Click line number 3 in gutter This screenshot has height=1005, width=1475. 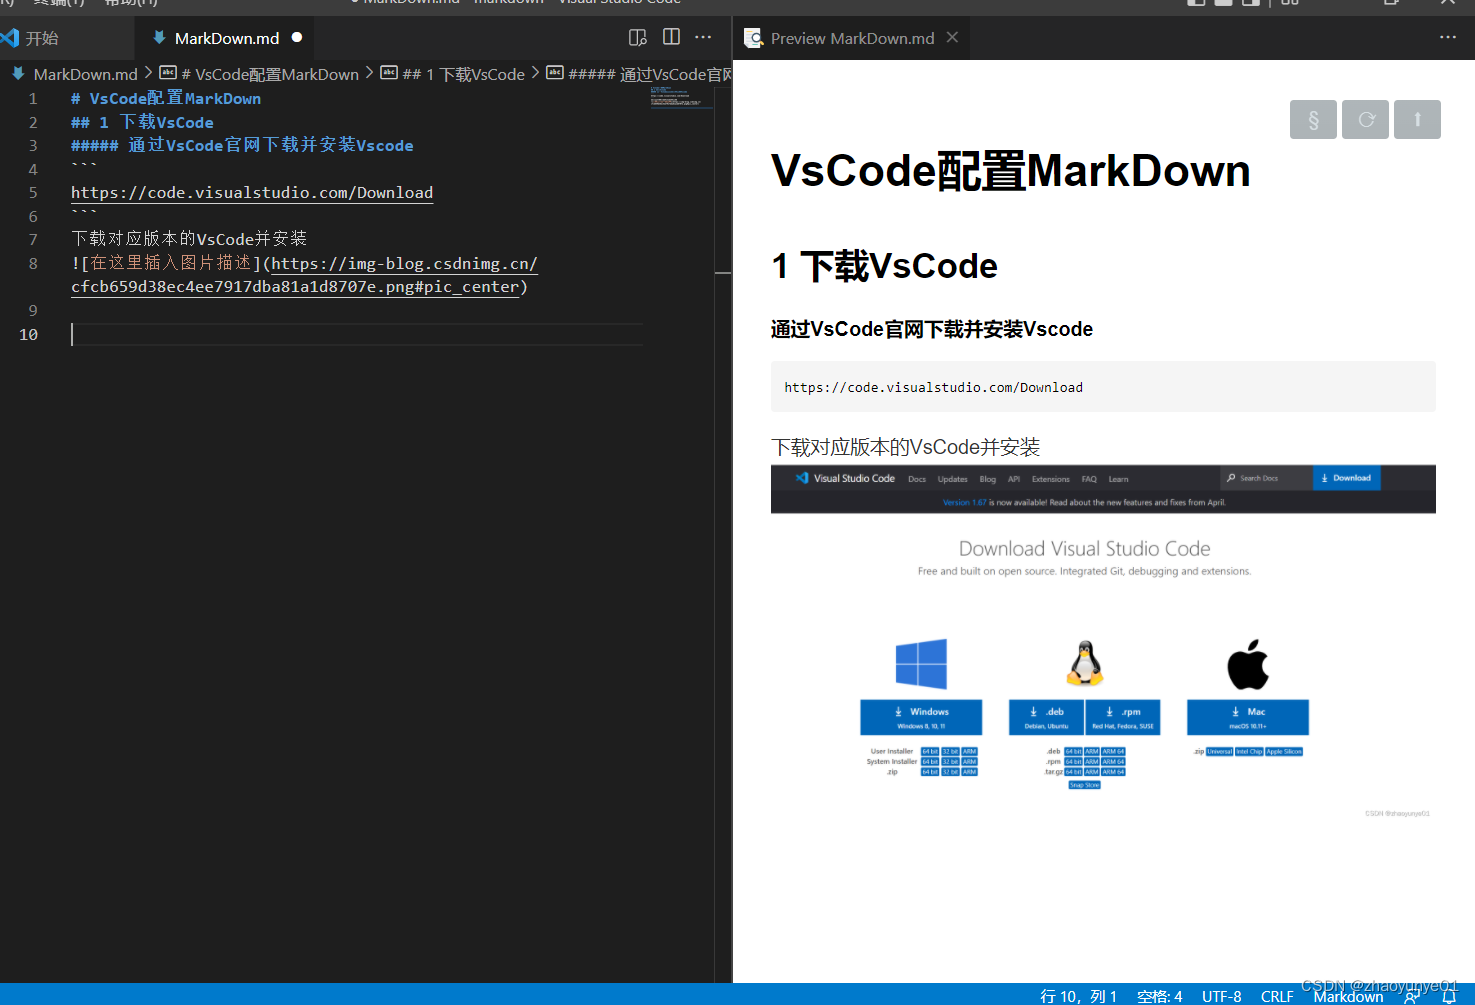[33, 146]
